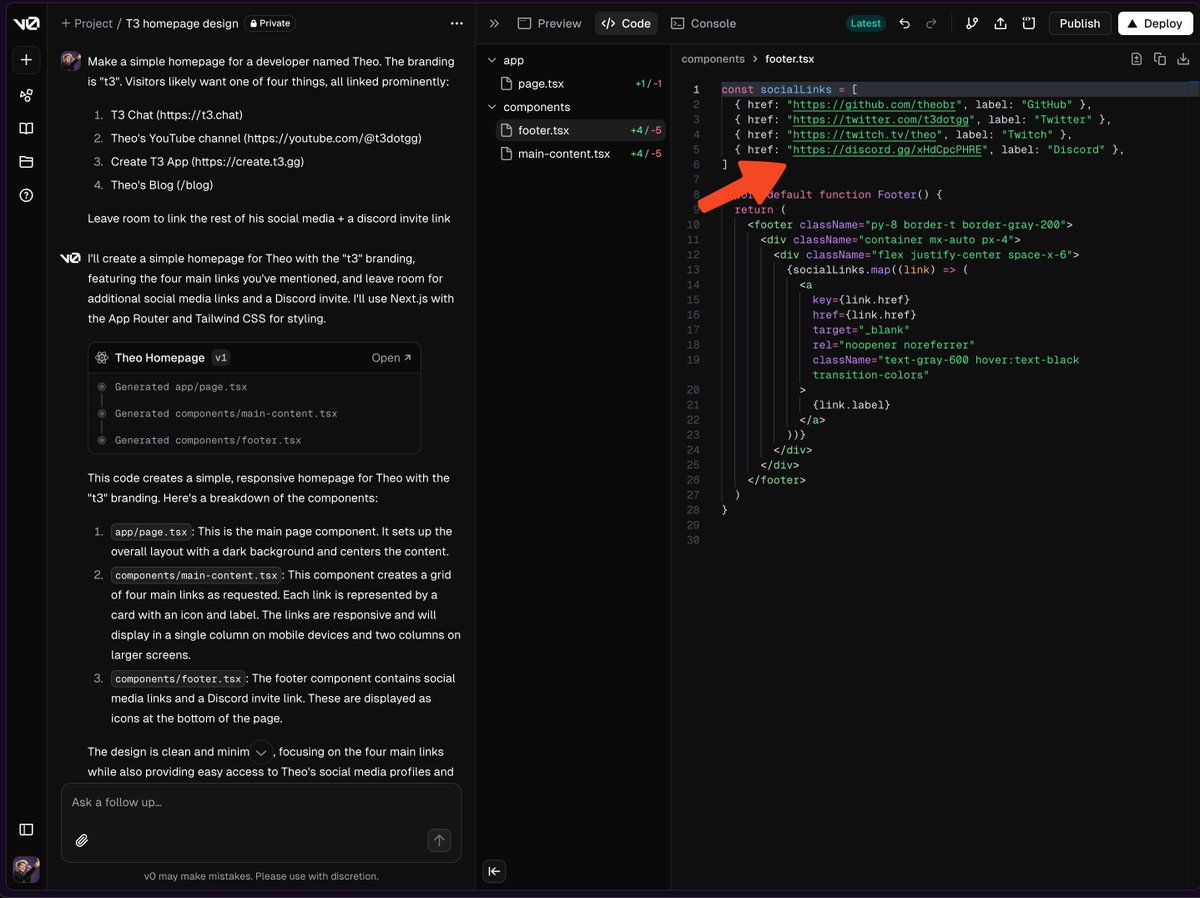Click the components/main-content.tsx tag in chat

(196, 575)
